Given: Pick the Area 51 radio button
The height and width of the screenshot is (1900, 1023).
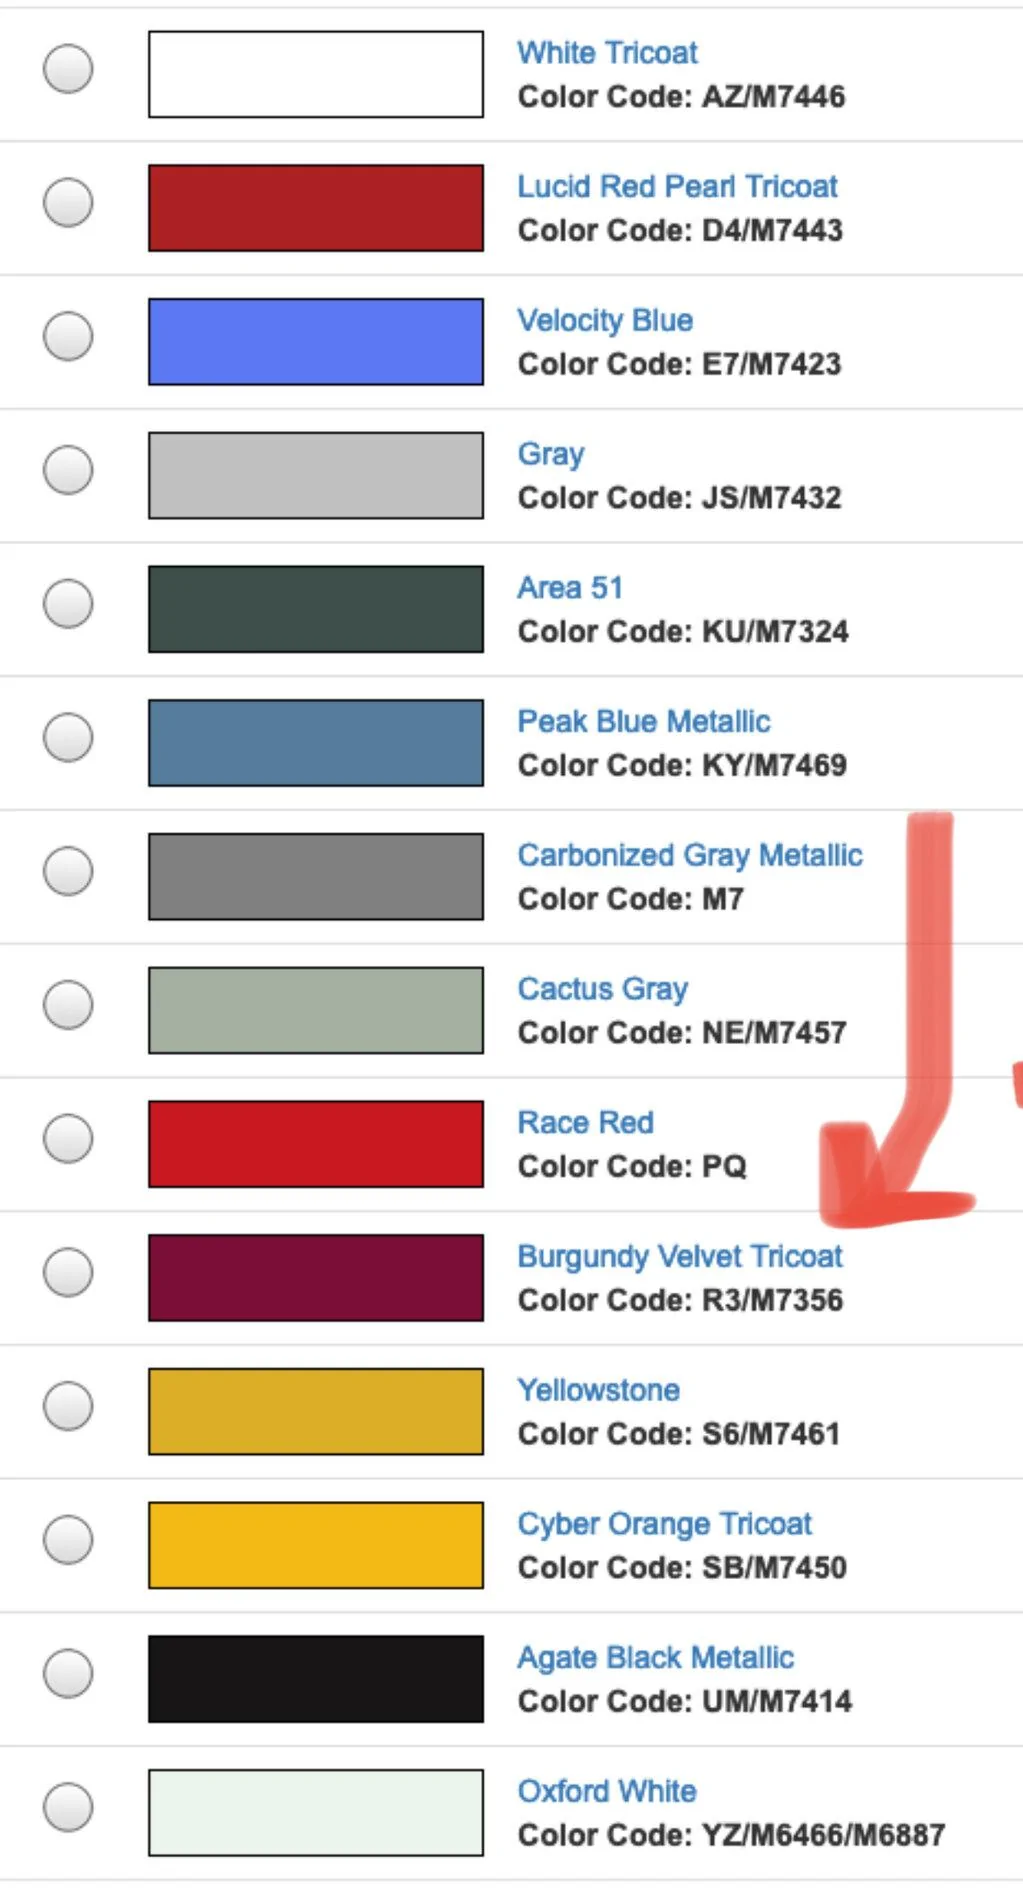Looking at the screenshot, I should point(68,604).
